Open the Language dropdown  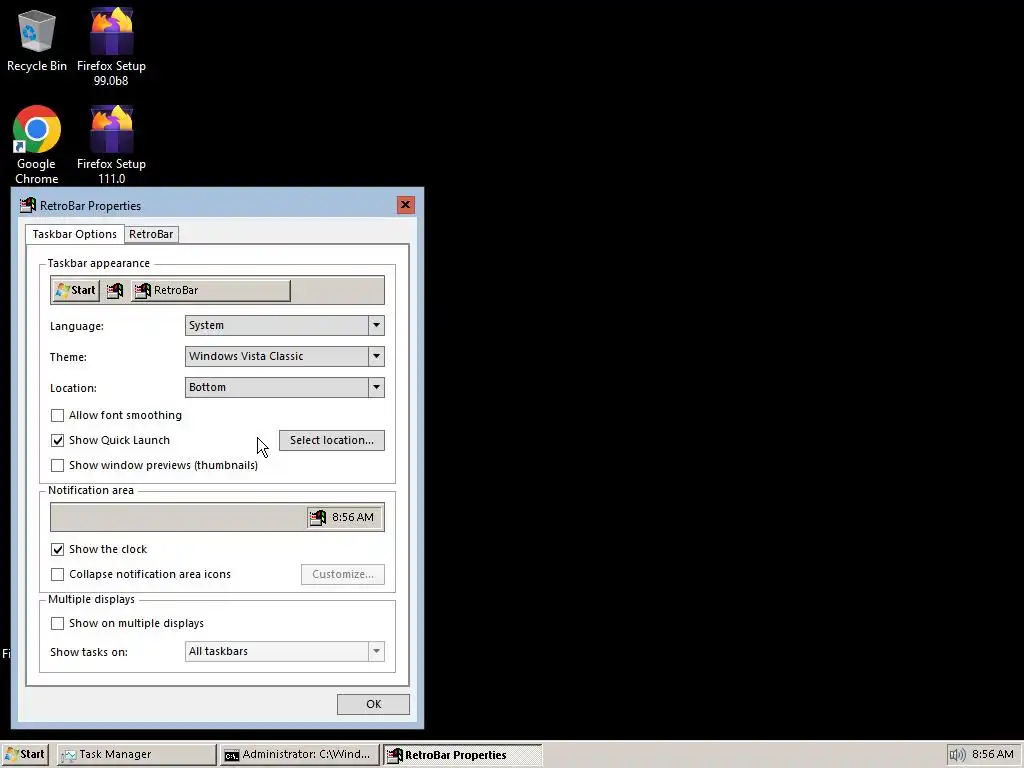point(285,325)
